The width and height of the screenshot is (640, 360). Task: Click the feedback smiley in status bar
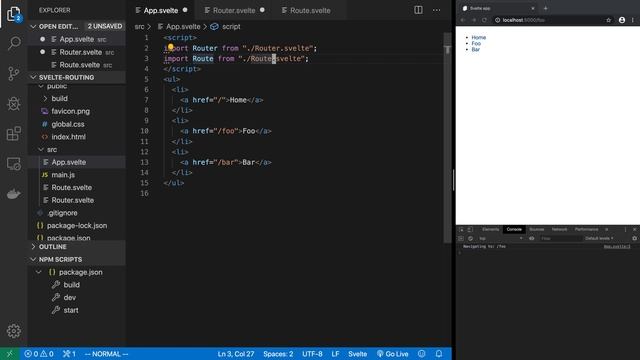pos(422,354)
